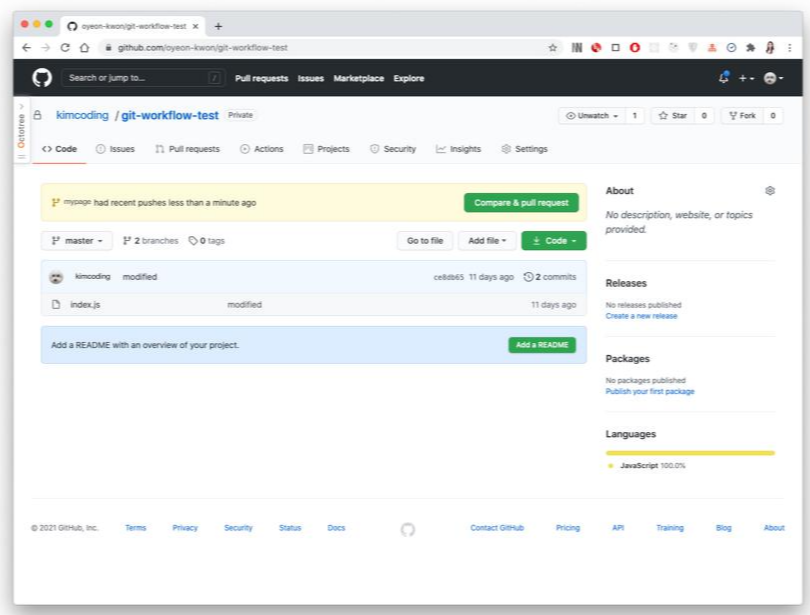
Task: Click the Go to file button
Action: point(425,241)
